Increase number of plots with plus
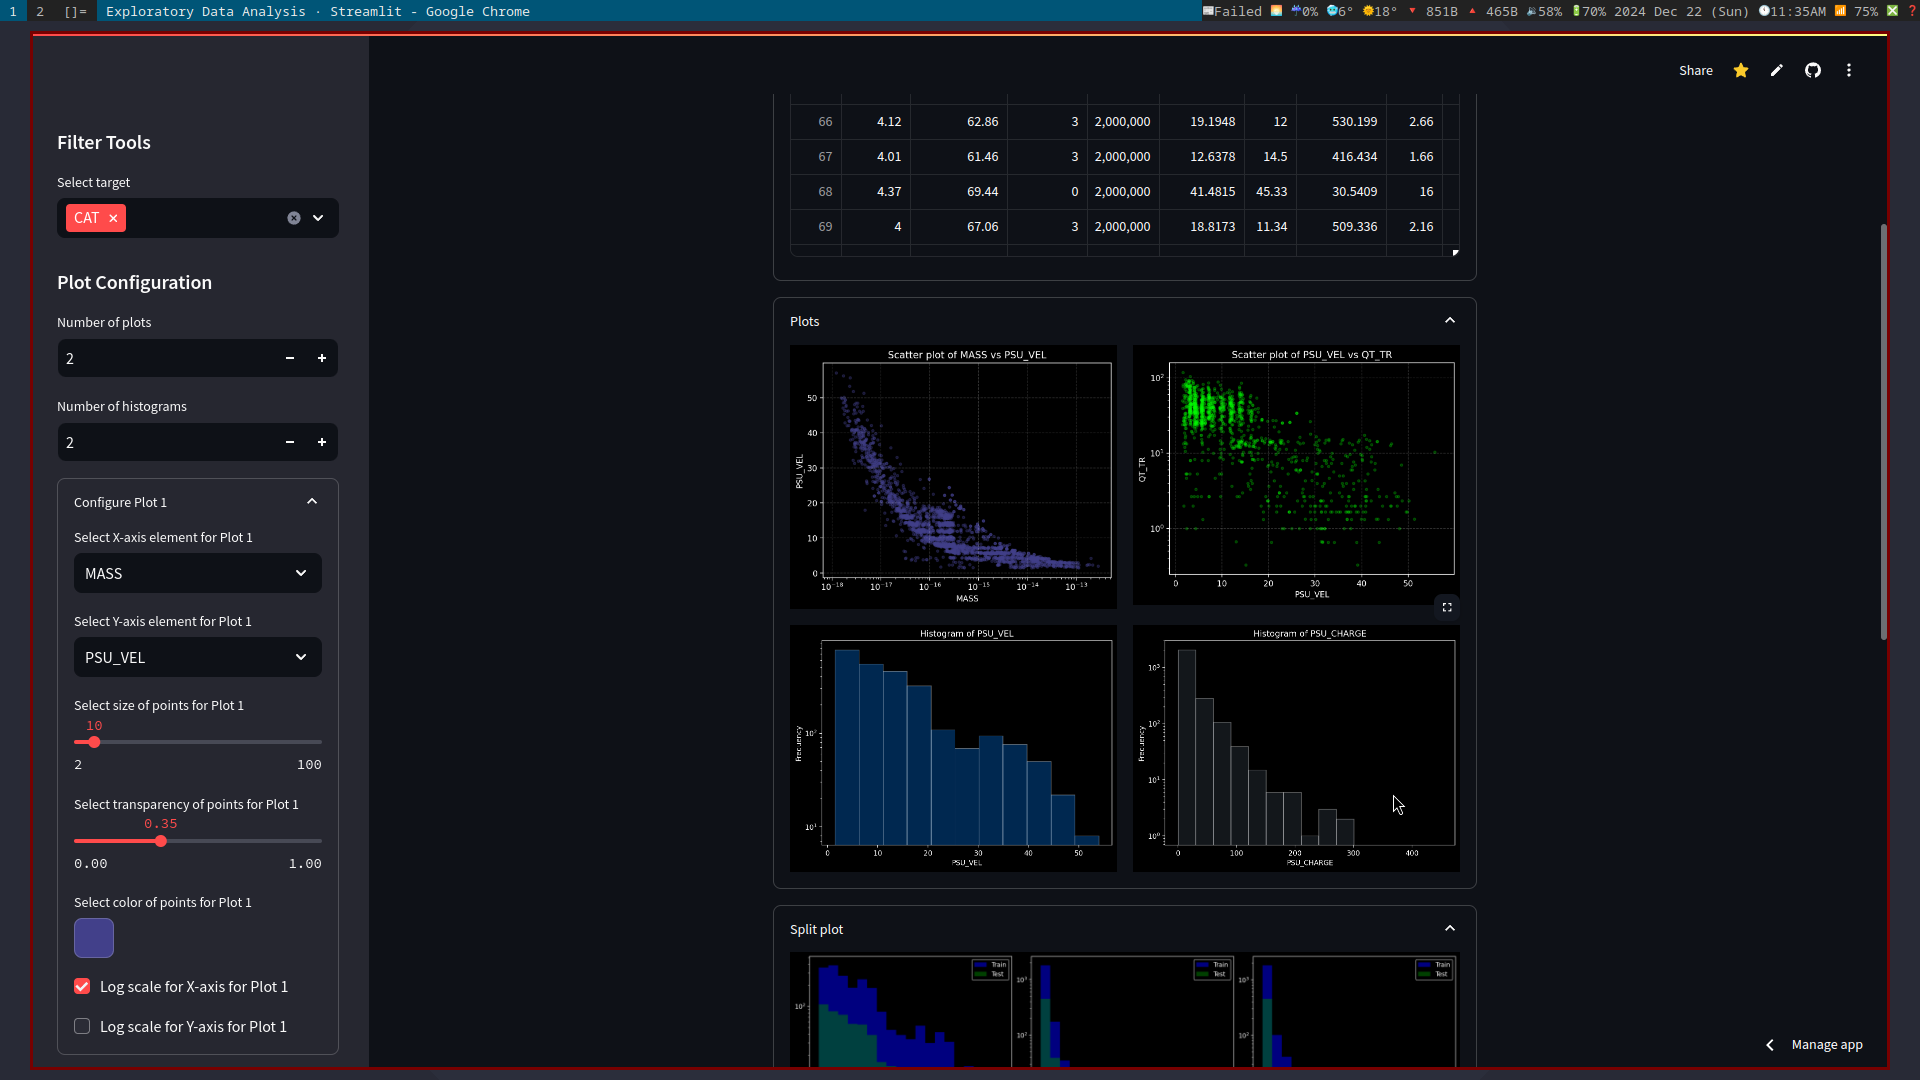This screenshot has height=1080, width=1920. (321, 358)
